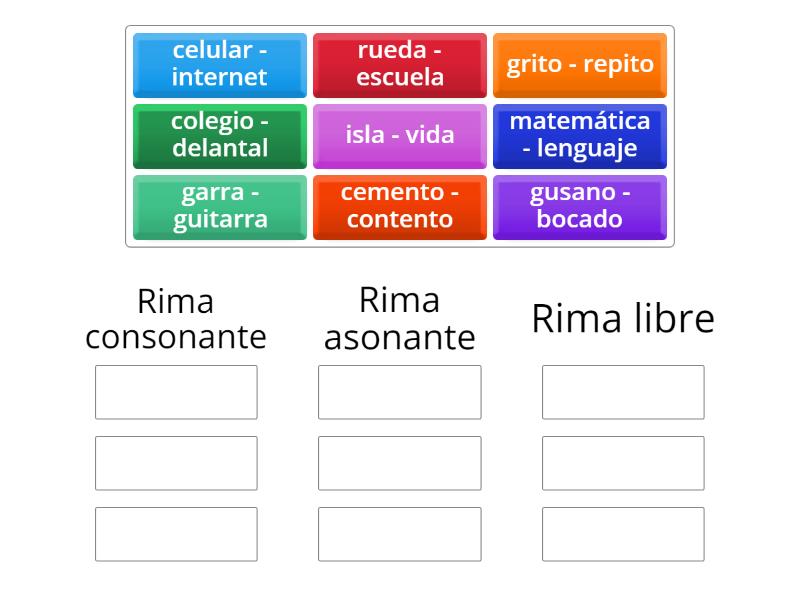Click the 'garra - guitarra' tile

(x=220, y=207)
